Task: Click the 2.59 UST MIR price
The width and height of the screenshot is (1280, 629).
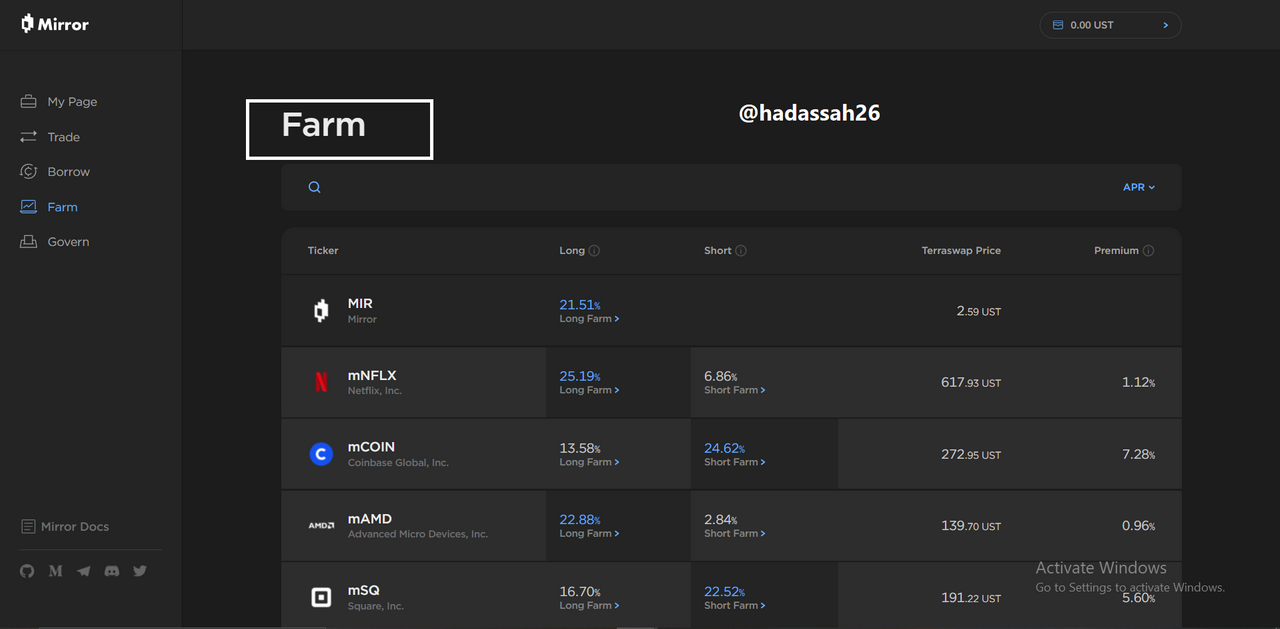Action: click(978, 311)
